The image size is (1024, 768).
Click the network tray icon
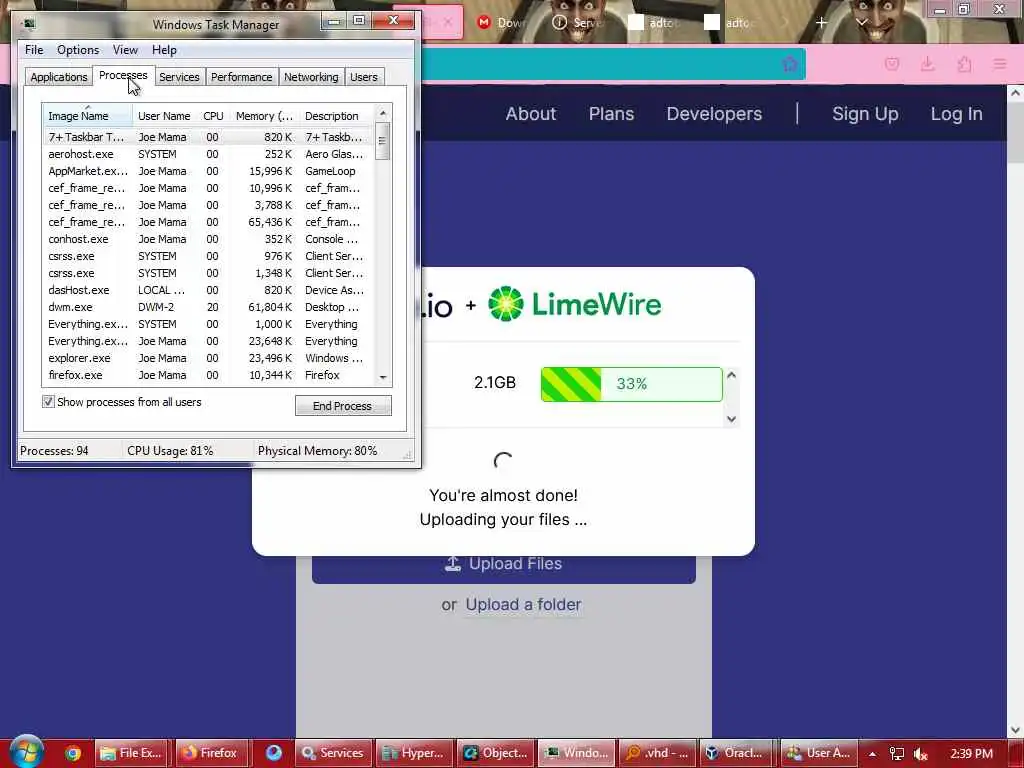[x=897, y=754]
